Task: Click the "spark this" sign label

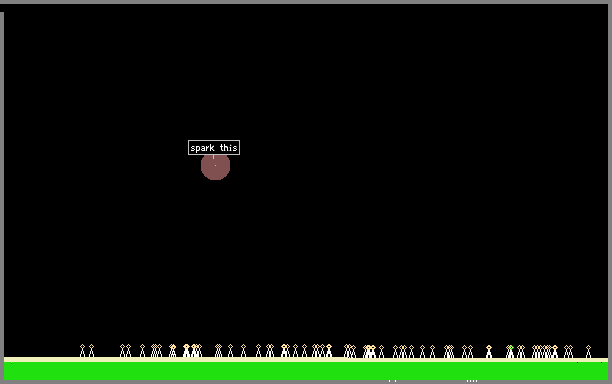Action: [x=214, y=148]
